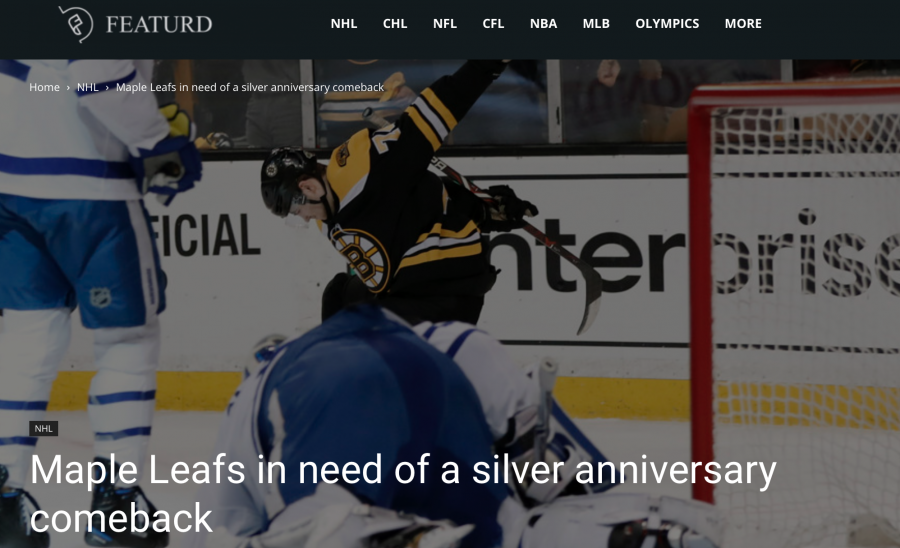Image resolution: width=900 pixels, height=548 pixels.
Task: Navigate to the NBA section
Action: pos(544,24)
